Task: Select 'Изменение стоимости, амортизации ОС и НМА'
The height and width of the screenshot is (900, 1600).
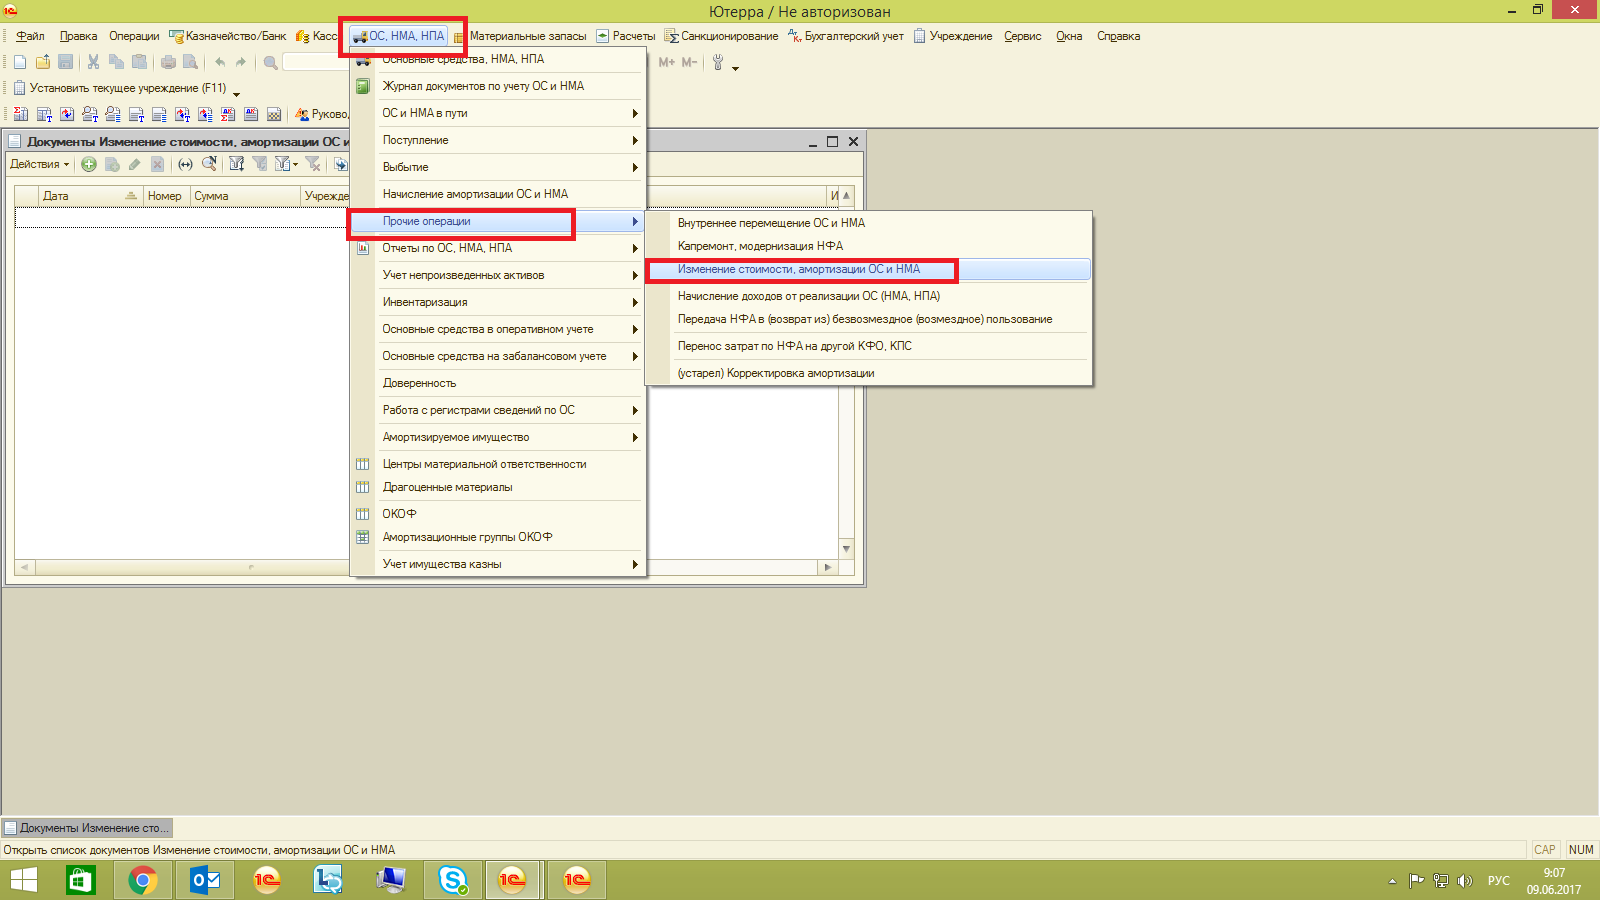Action: pyautogui.click(x=798, y=269)
